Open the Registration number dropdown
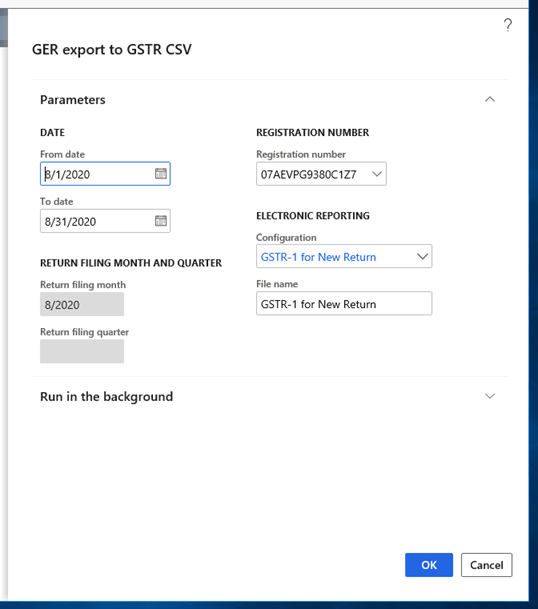Screen dimensions: 538x609 click(x=377, y=174)
